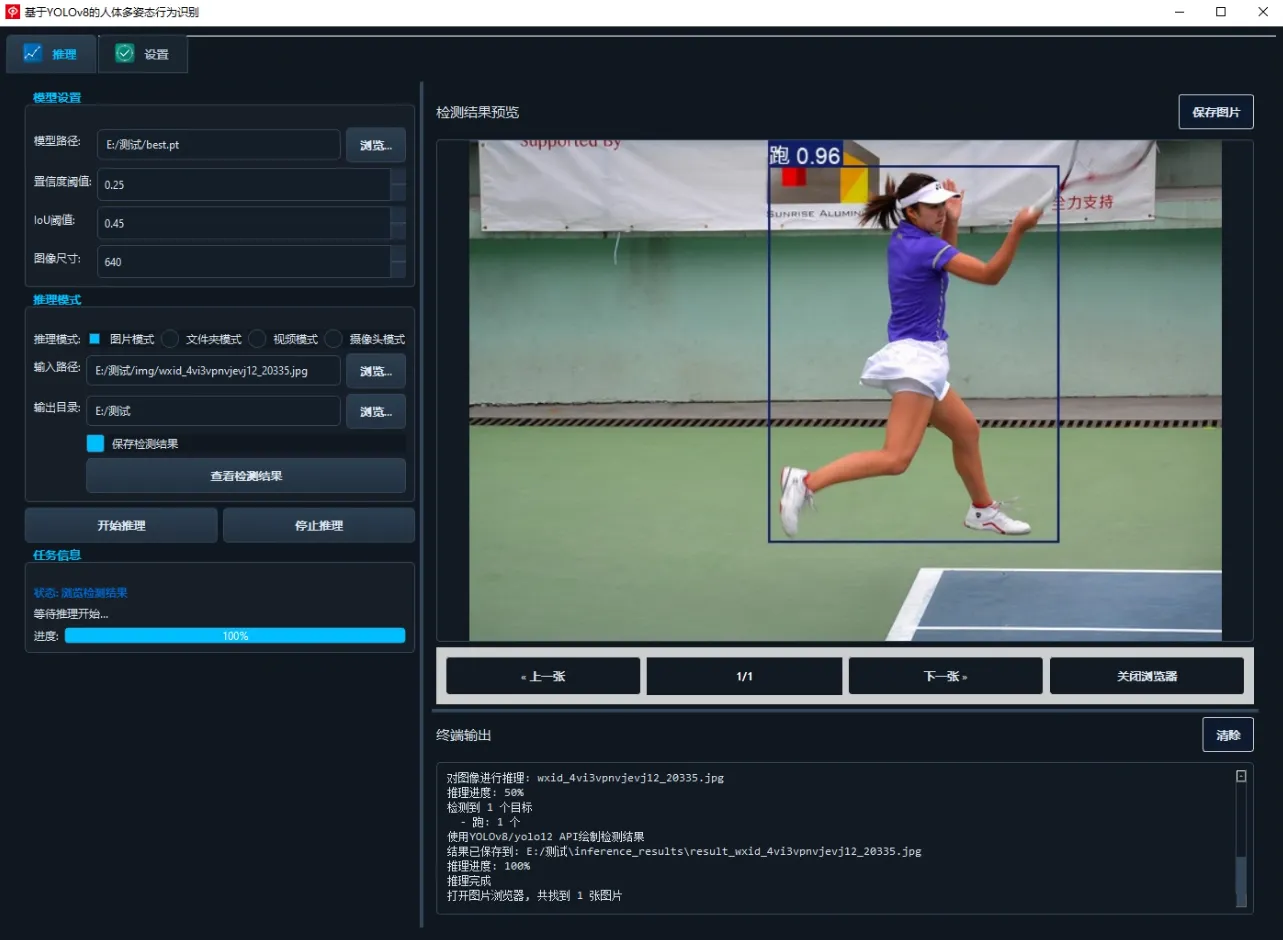The width and height of the screenshot is (1283, 940).
Task: Click the 进度 progress bar at 100%
Action: 235,636
